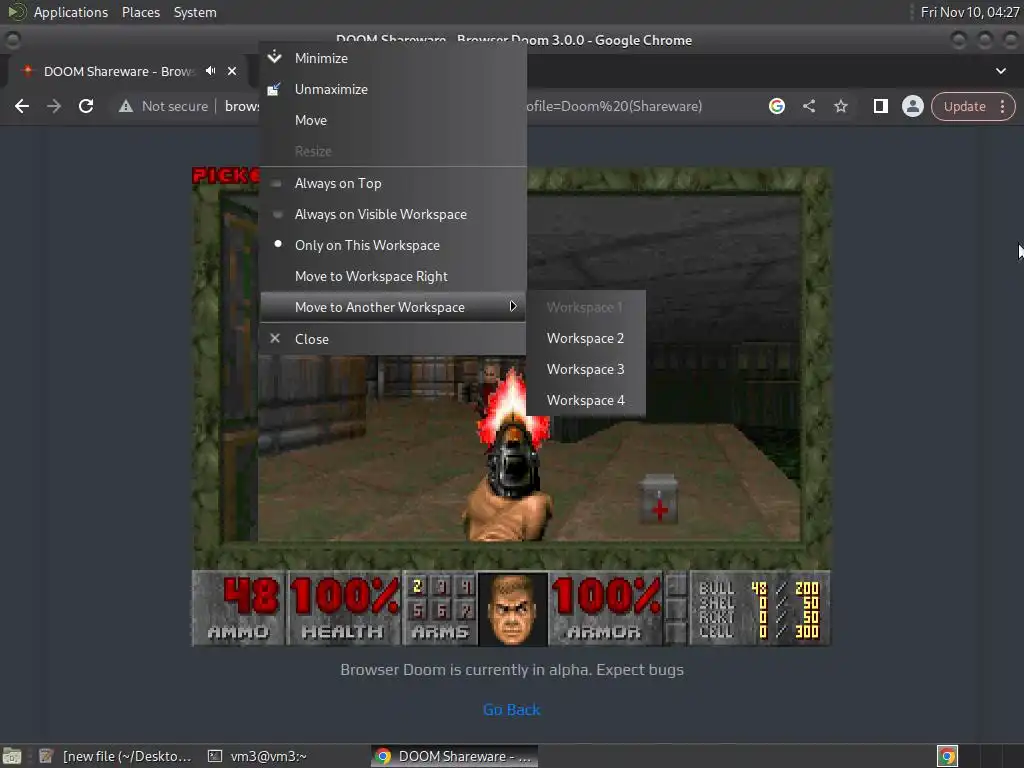Move window to Workspace 4

click(x=585, y=400)
